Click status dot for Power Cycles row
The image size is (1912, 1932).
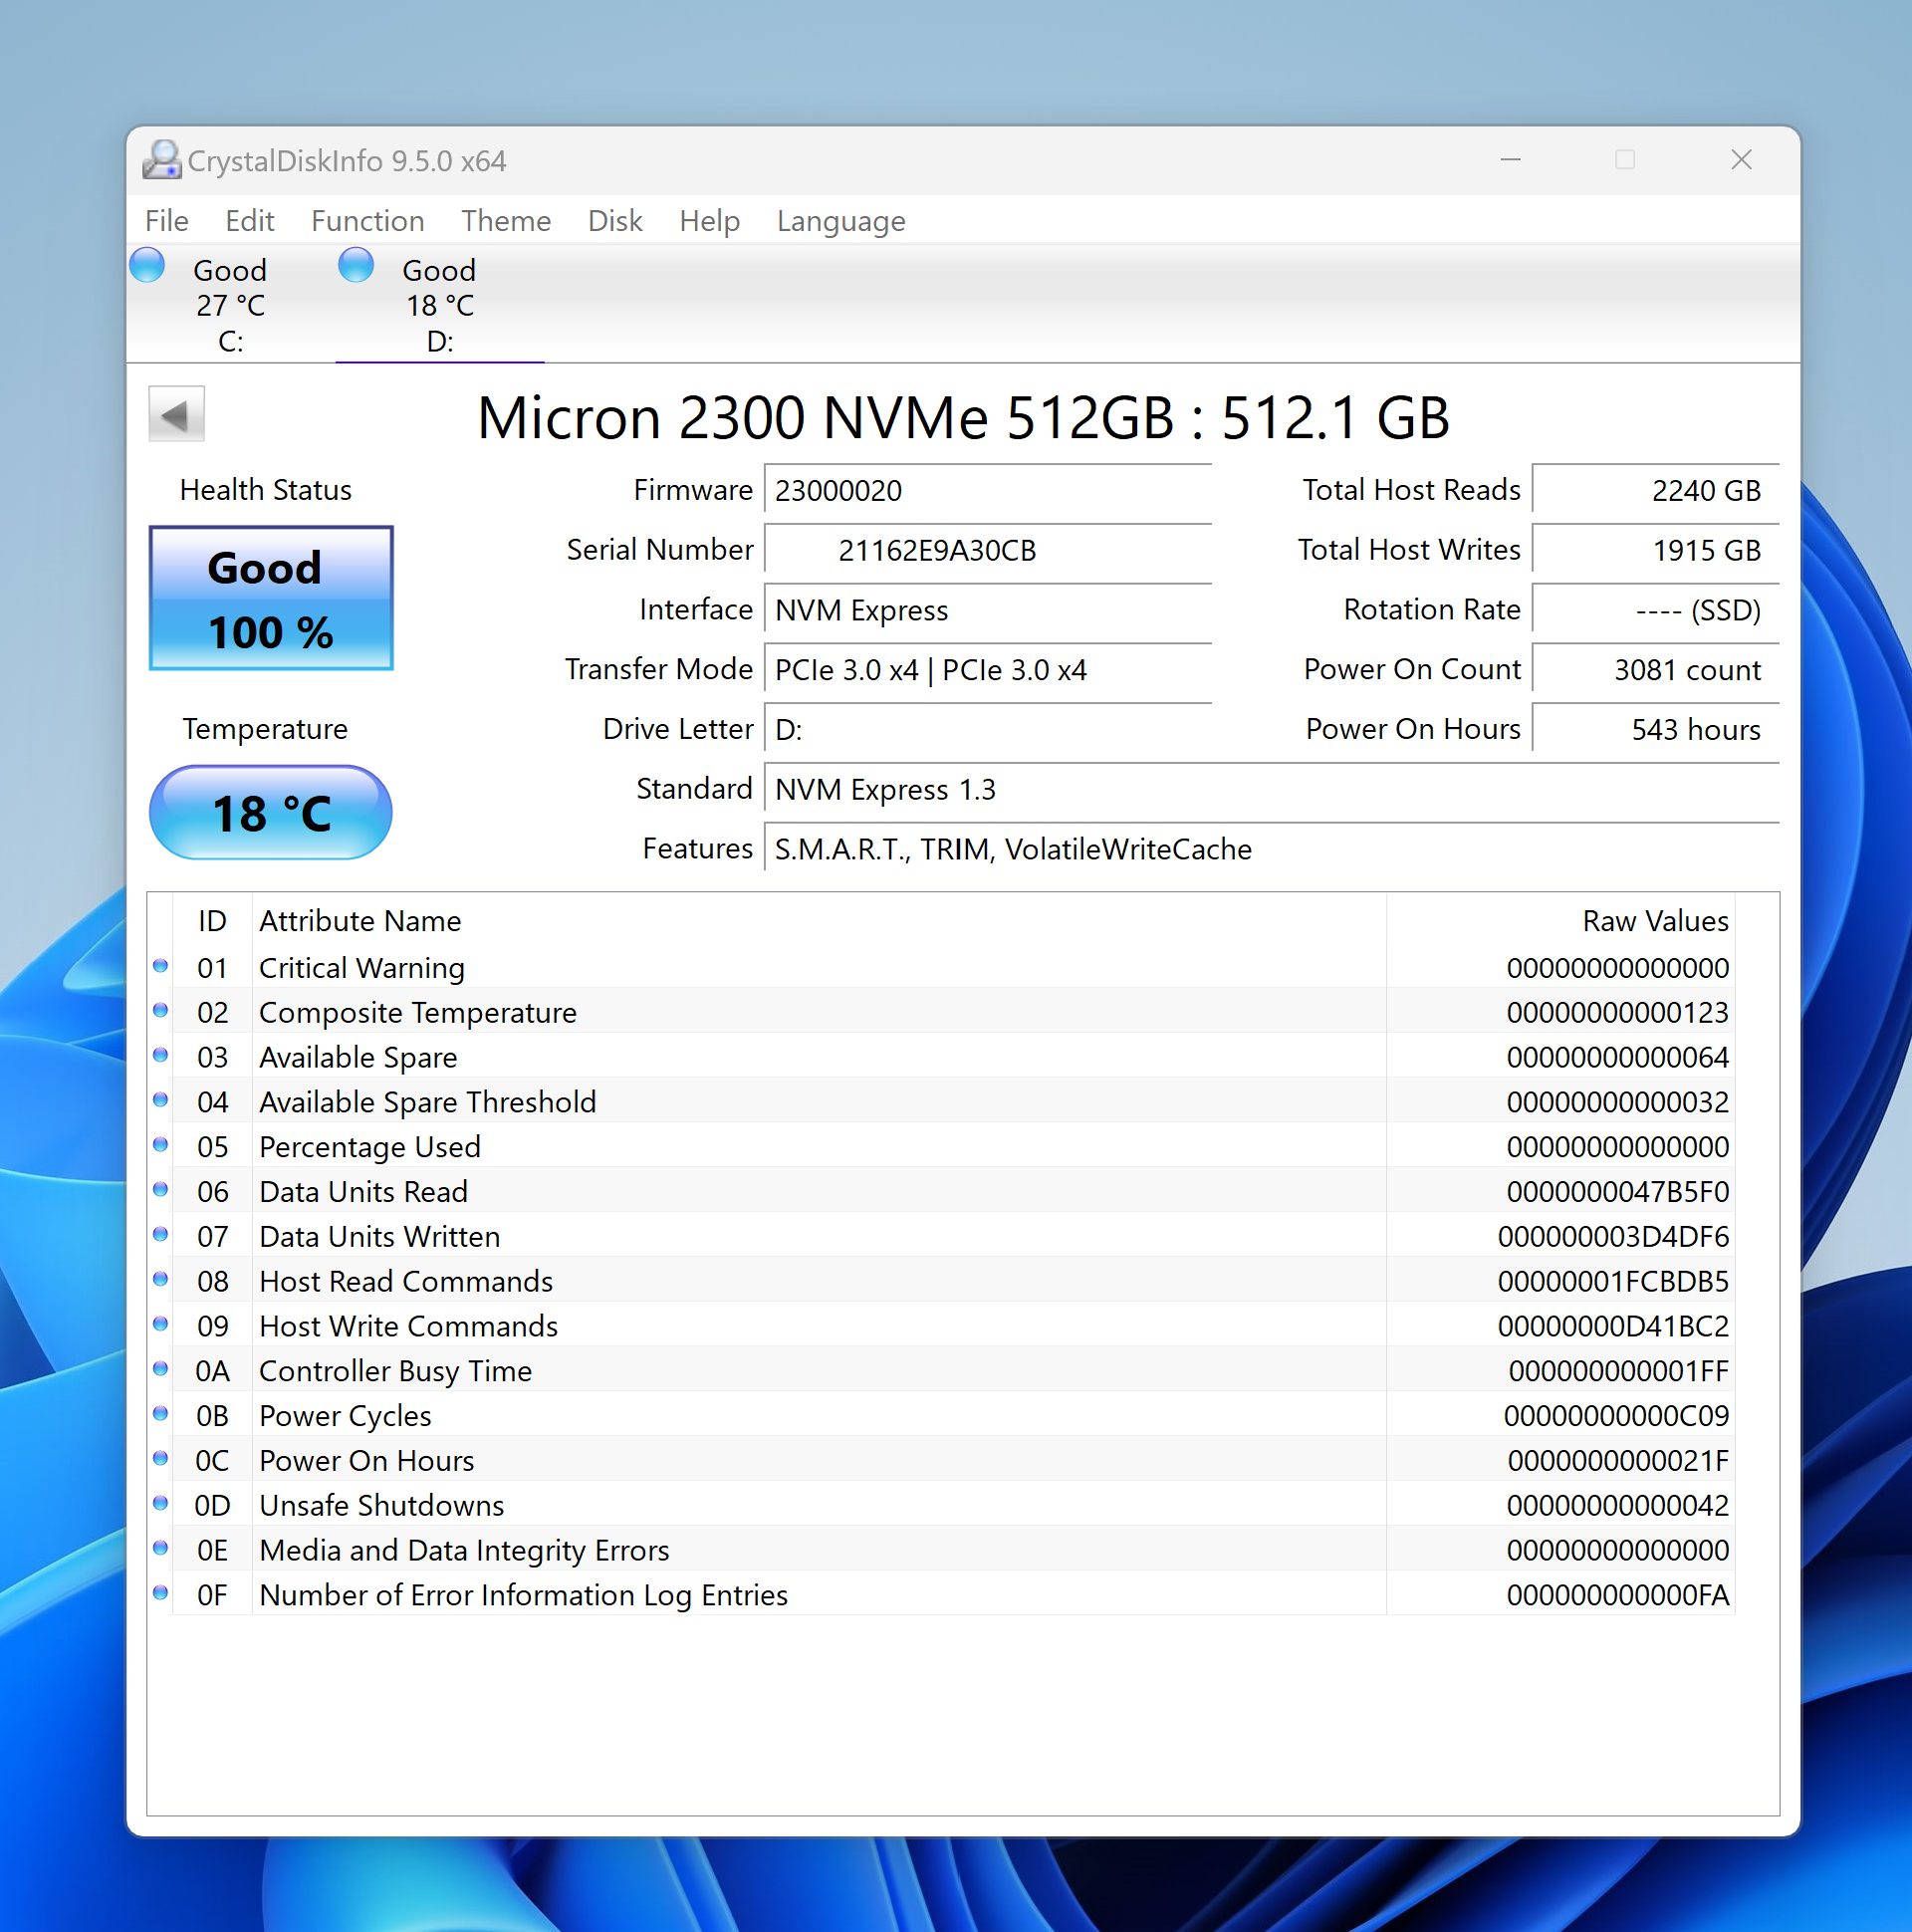pos(160,1414)
